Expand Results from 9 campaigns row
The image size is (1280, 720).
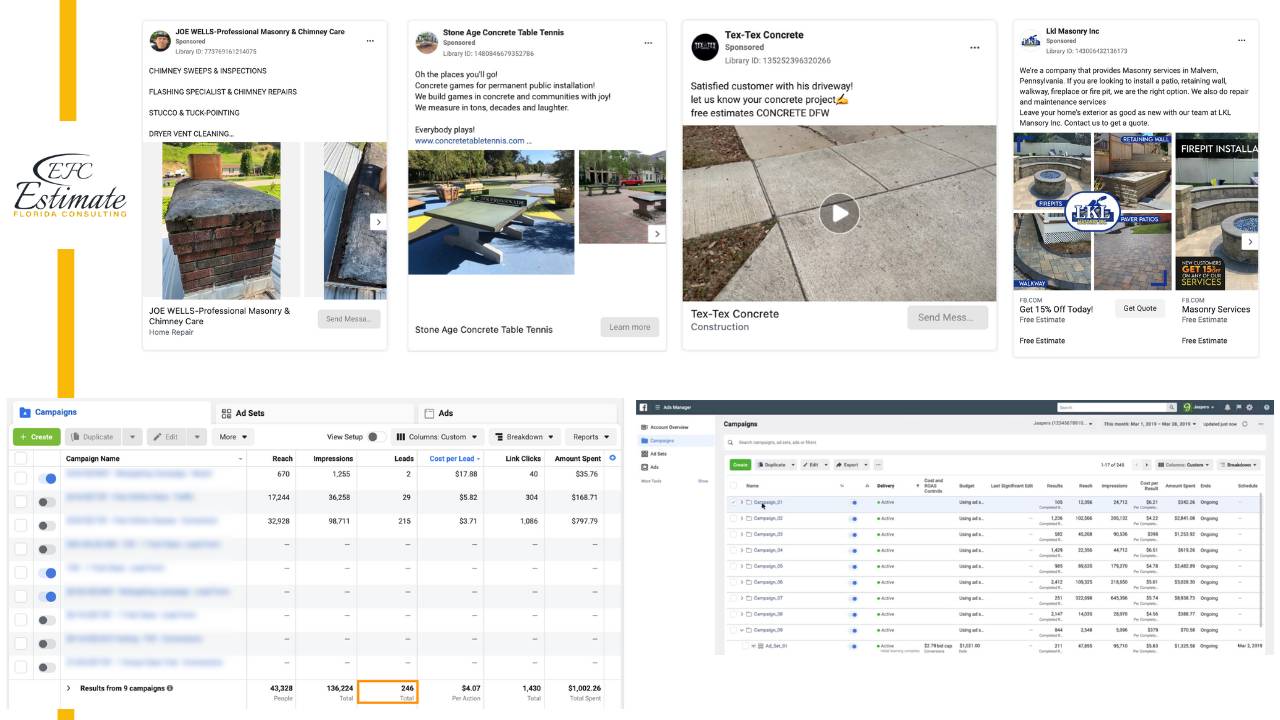(x=69, y=688)
